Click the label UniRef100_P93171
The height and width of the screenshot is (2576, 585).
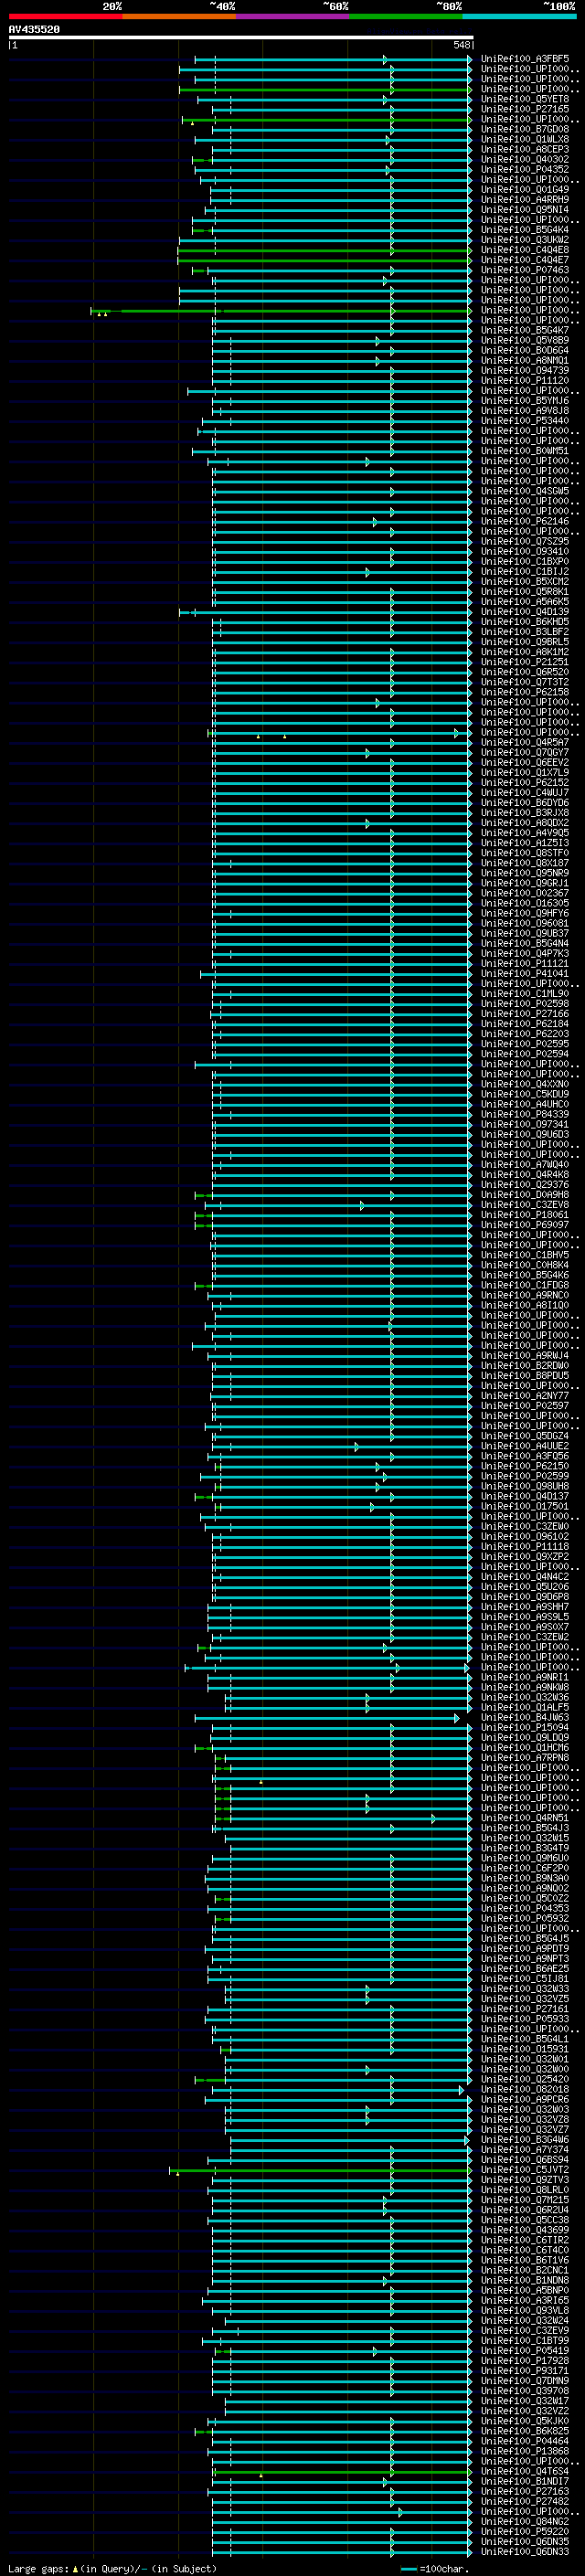coord(524,2371)
